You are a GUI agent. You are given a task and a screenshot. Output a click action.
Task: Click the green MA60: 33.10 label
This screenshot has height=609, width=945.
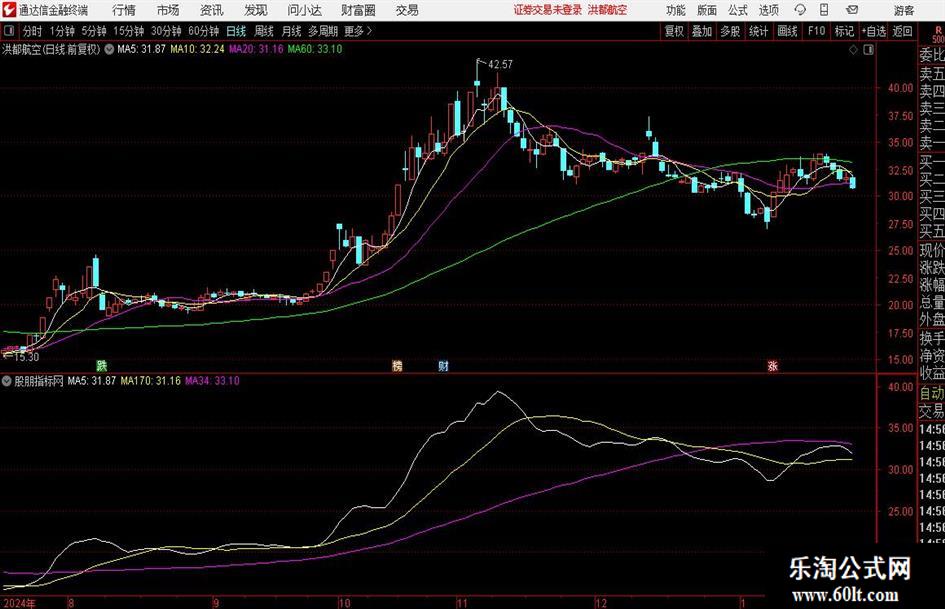pyautogui.click(x=315, y=49)
